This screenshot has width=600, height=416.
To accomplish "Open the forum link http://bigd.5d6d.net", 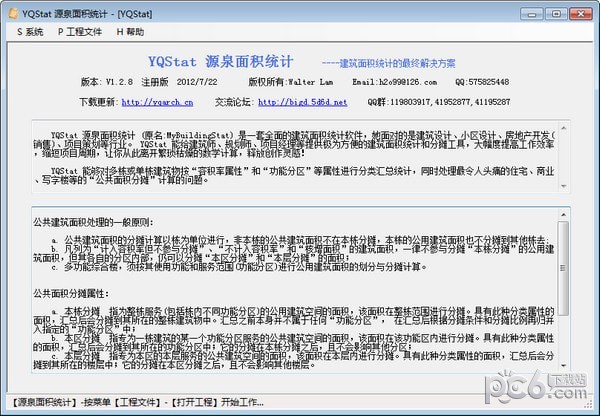I will (x=303, y=102).
